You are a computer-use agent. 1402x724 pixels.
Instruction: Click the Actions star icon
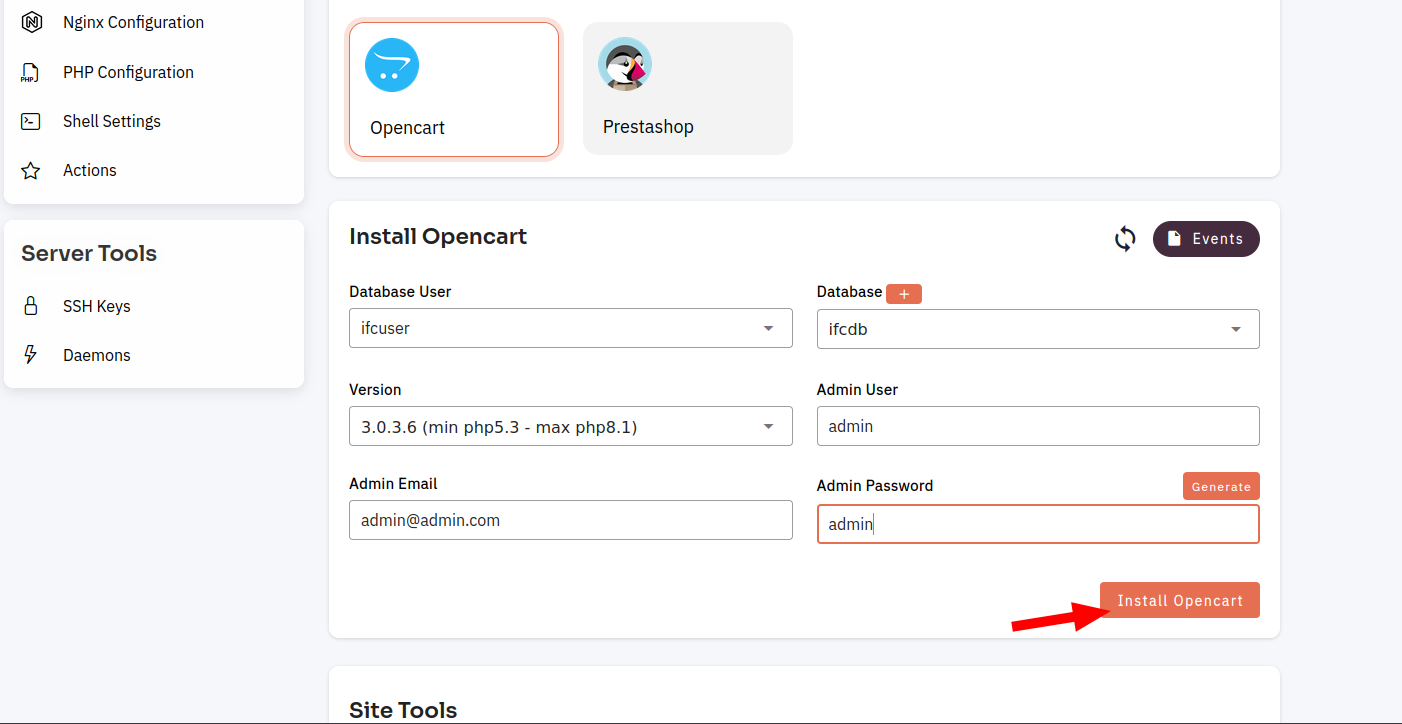31,170
